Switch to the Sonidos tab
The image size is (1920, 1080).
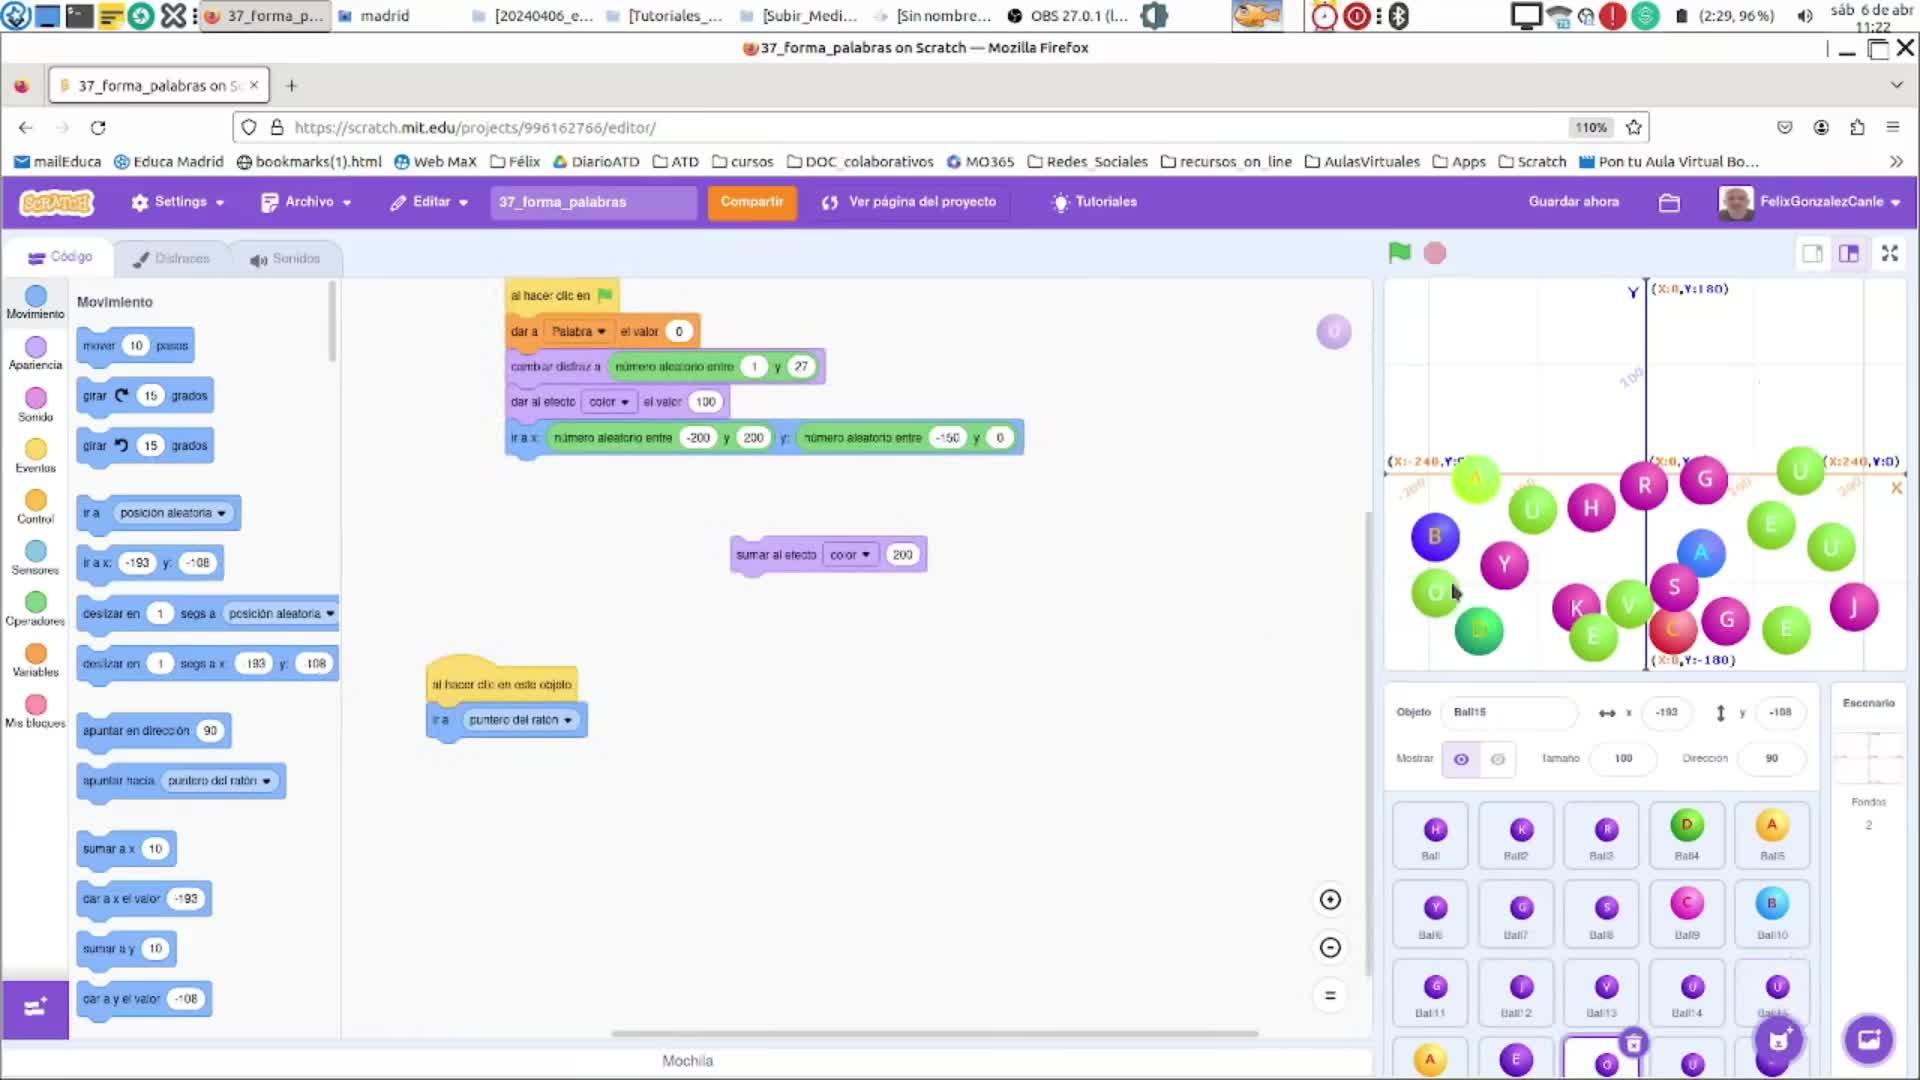point(285,258)
